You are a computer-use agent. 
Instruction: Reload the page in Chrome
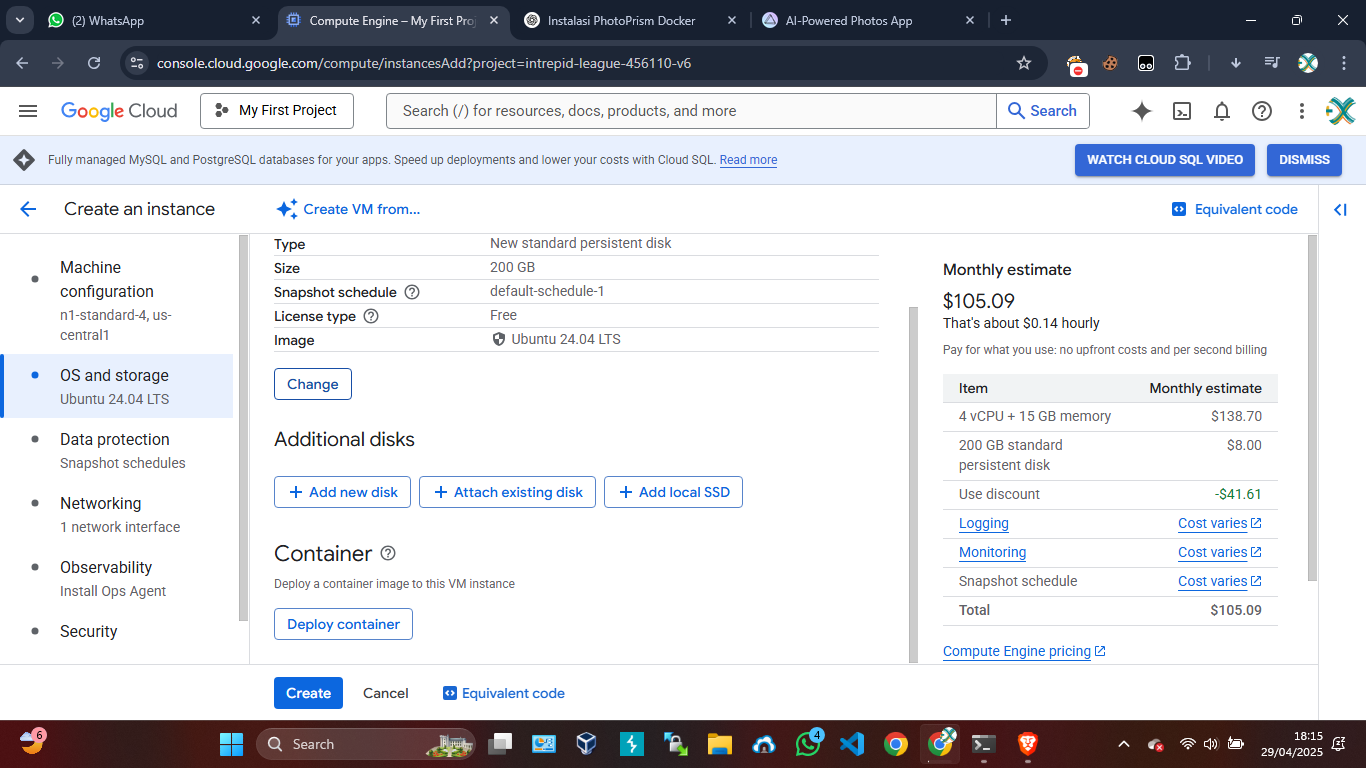point(94,63)
